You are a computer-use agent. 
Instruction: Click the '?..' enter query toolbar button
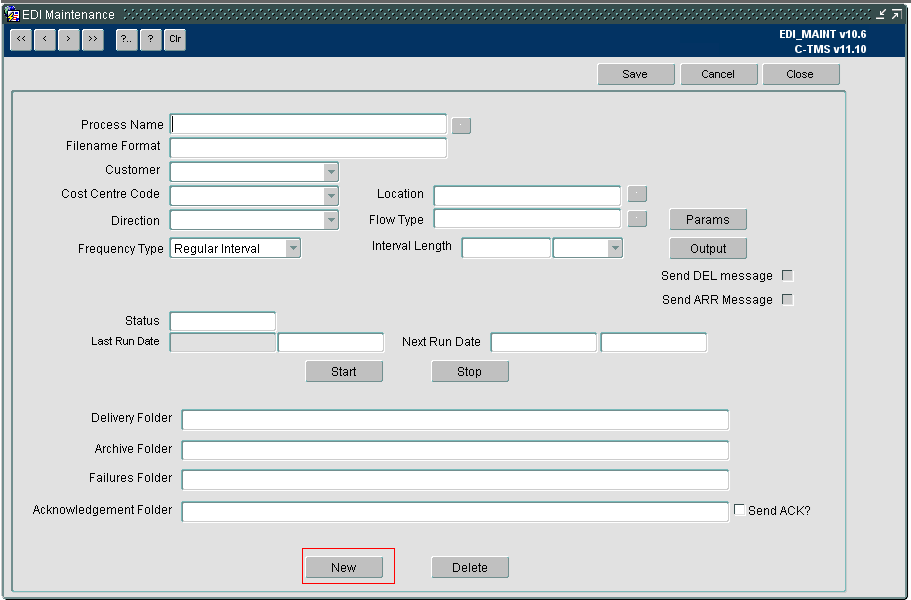pyautogui.click(x=127, y=39)
